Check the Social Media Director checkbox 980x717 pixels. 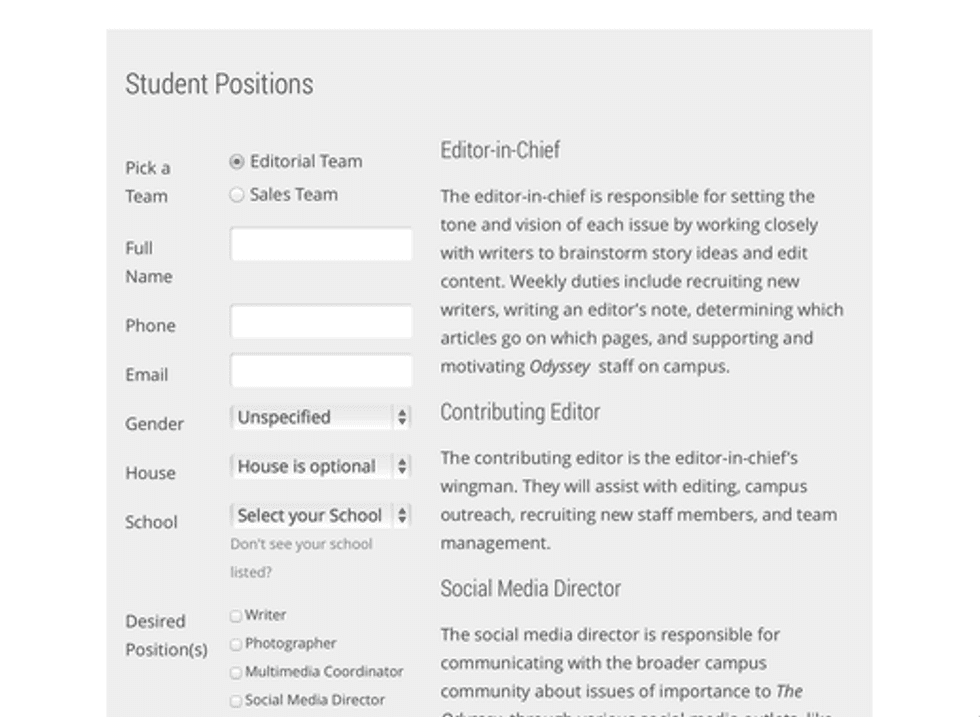point(236,701)
